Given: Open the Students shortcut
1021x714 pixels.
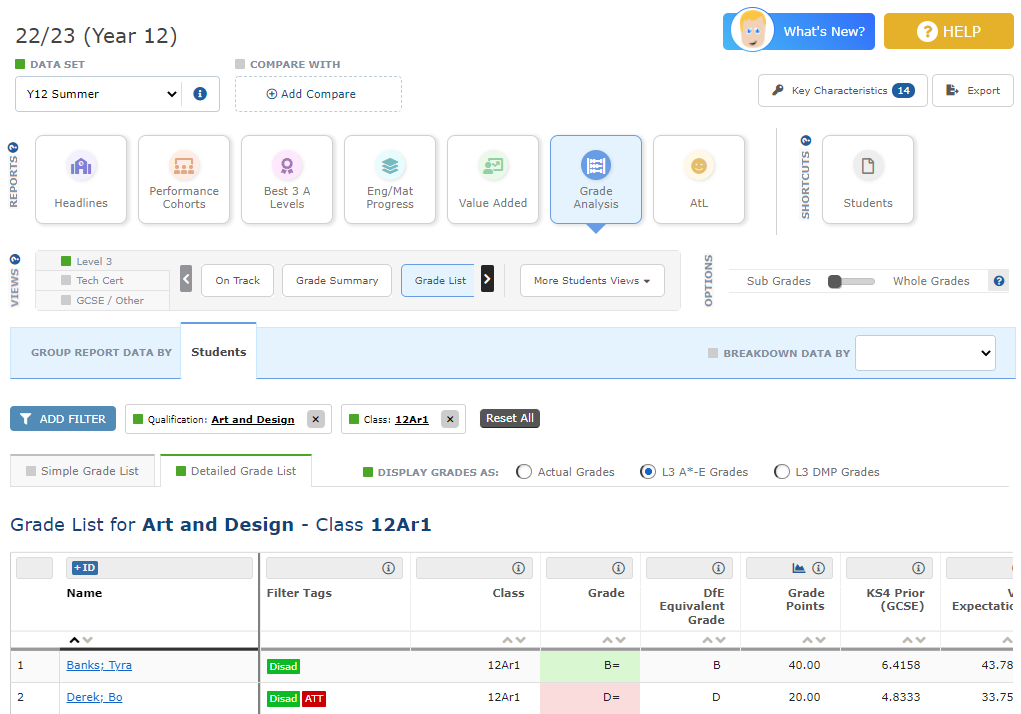Looking at the screenshot, I should click(867, 180).
